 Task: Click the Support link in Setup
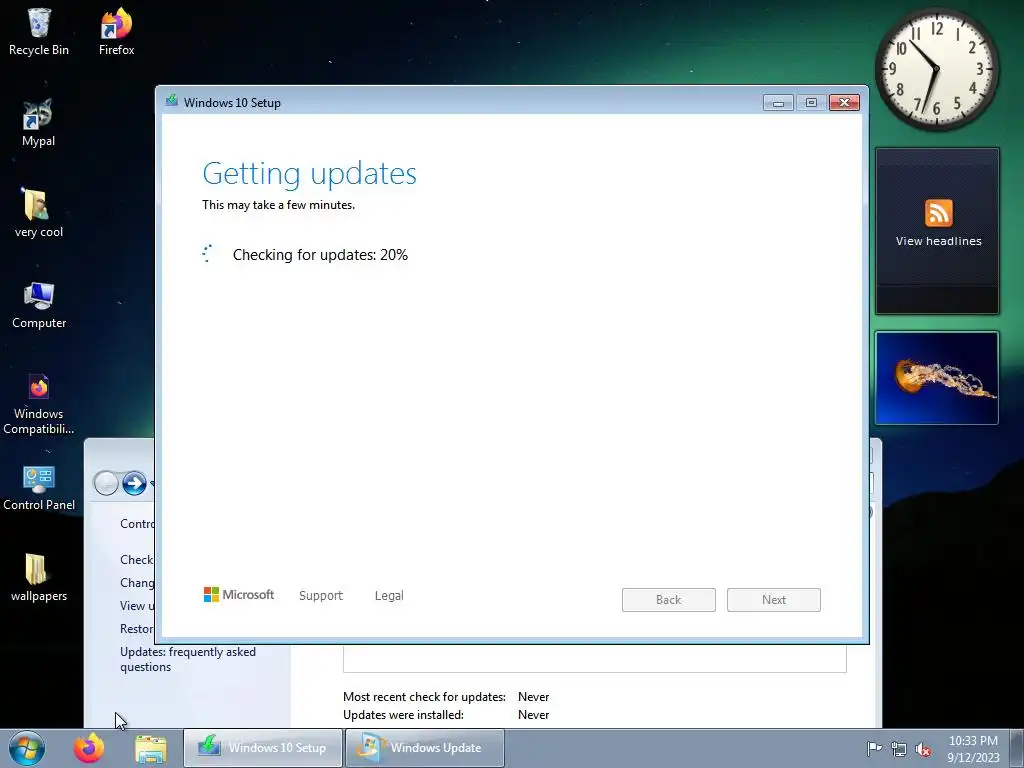(321, 596)
